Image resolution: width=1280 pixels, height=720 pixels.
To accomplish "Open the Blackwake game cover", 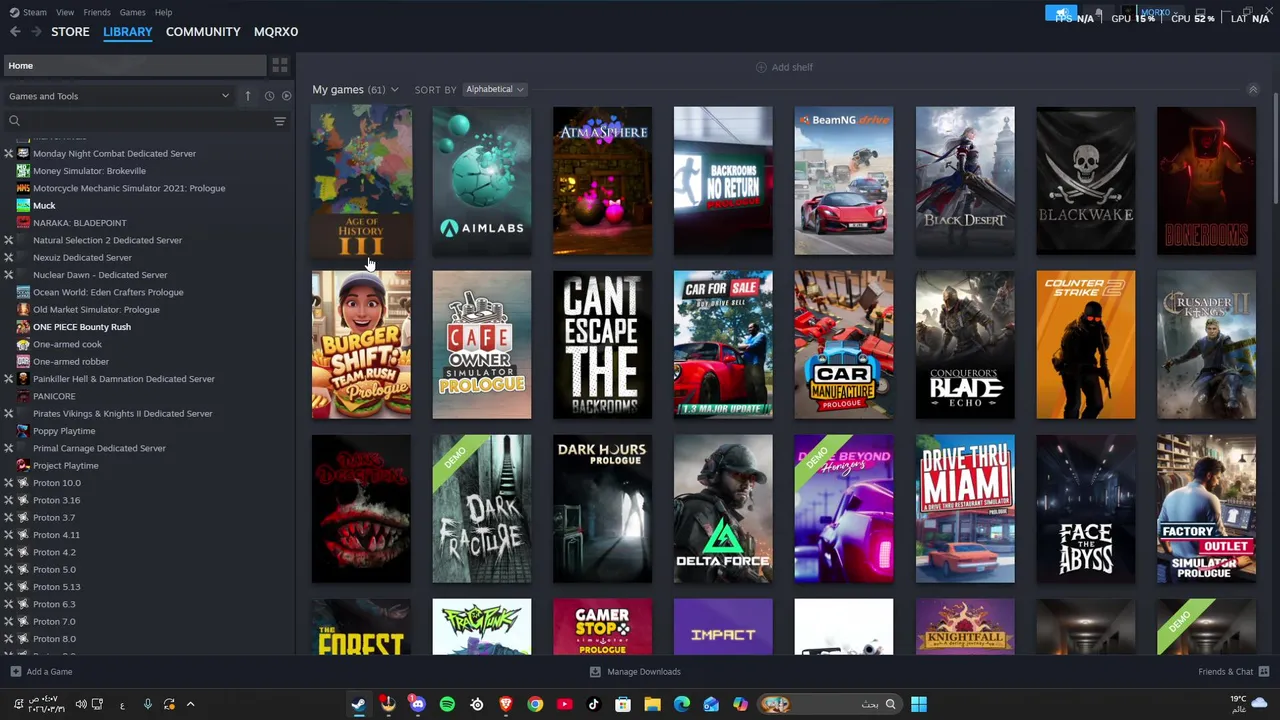I will pos(1086,181).
